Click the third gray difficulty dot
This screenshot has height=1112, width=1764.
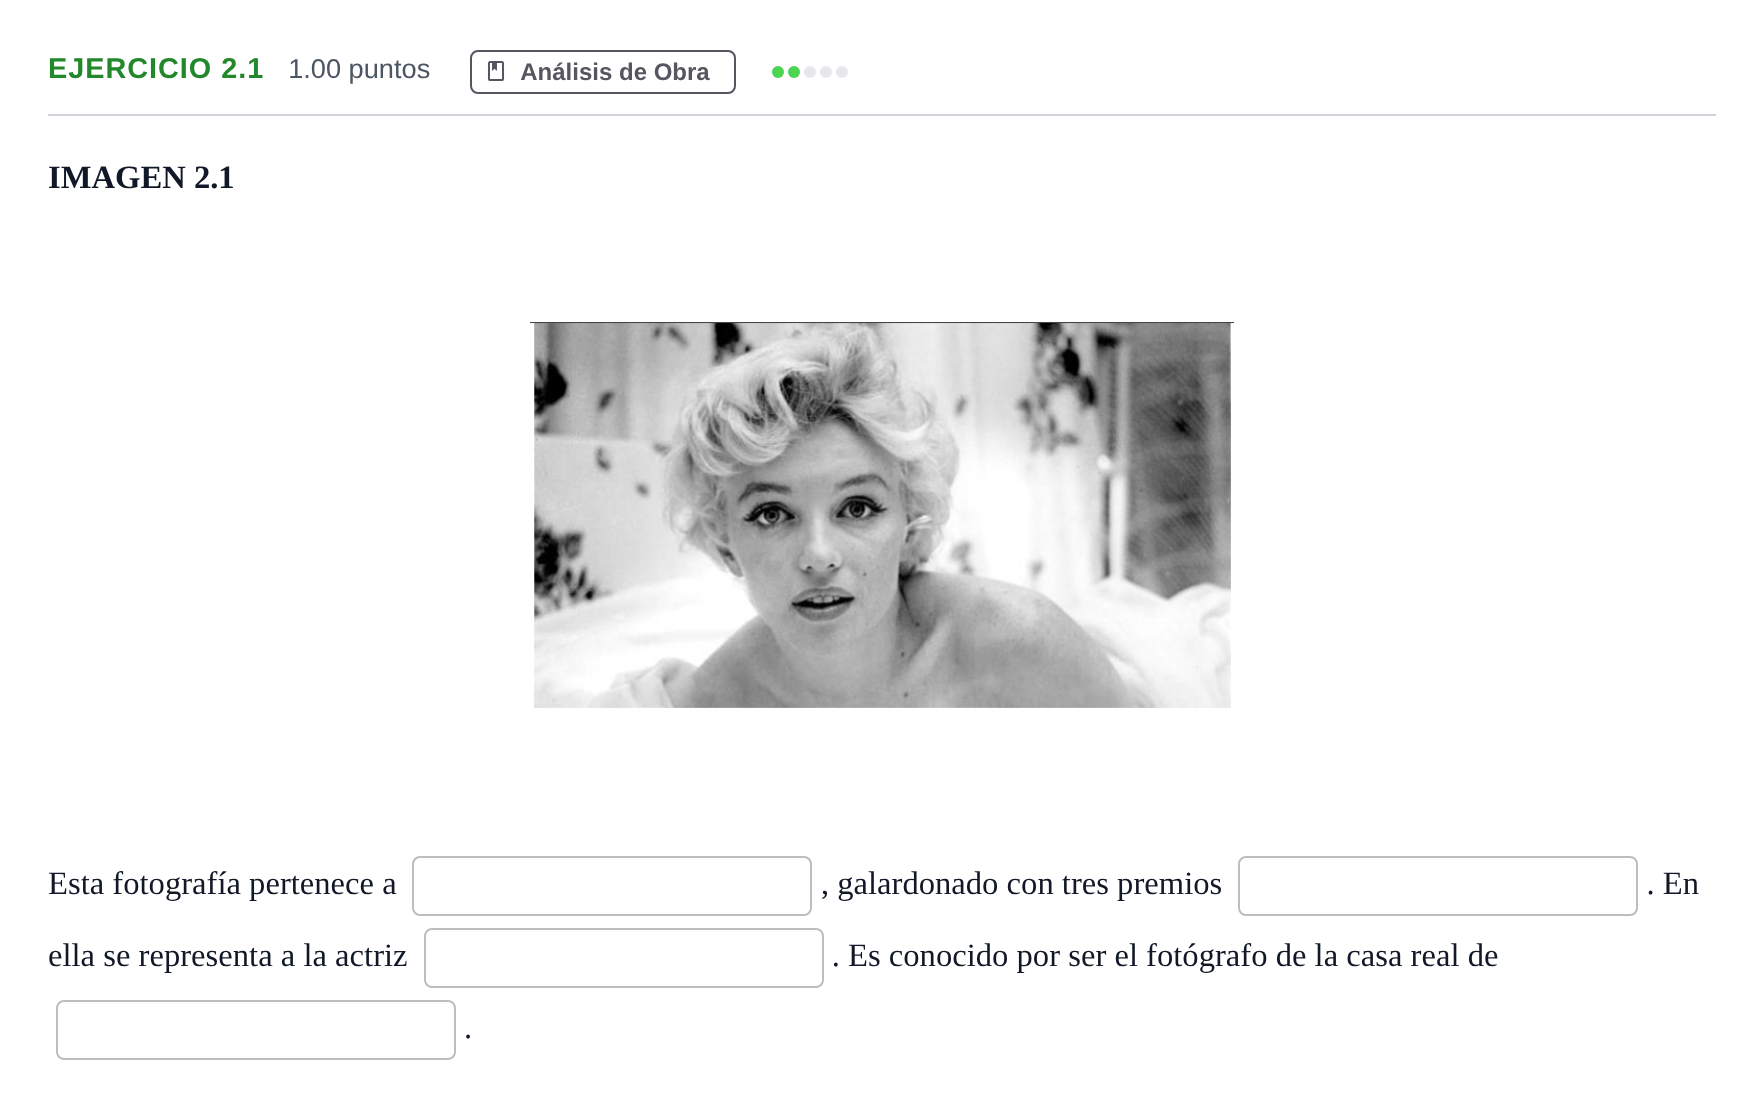pyautogui.click(x=810, y=72)
